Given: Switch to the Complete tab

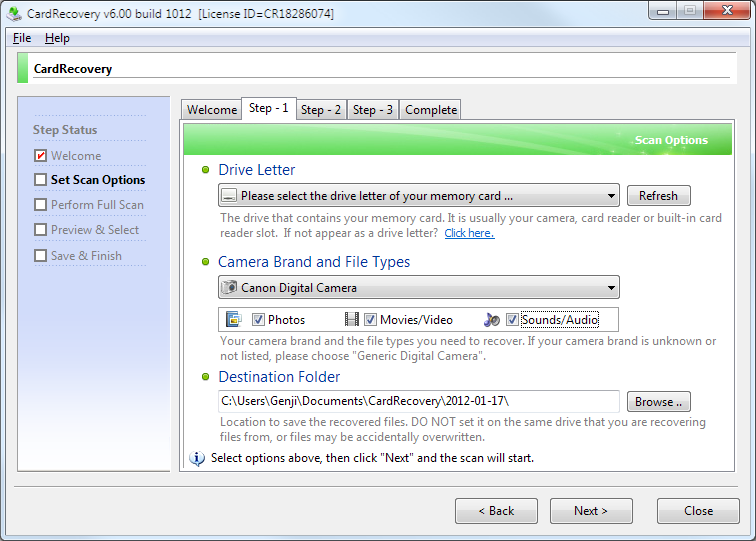Looking at the screenshot, I should pyautogui.click(x=431, y=110).
